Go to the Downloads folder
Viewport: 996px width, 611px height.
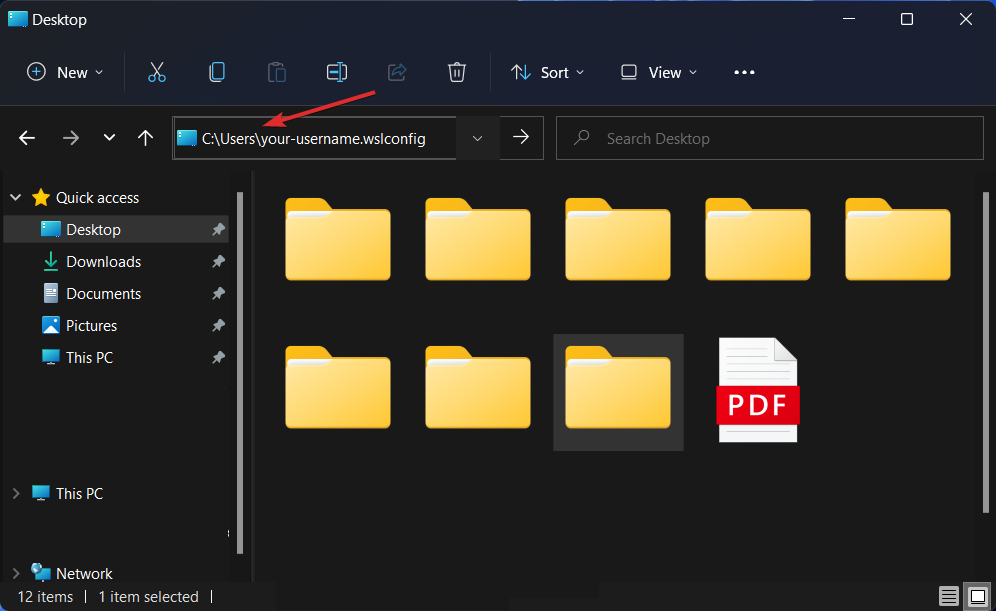[103, 261]
